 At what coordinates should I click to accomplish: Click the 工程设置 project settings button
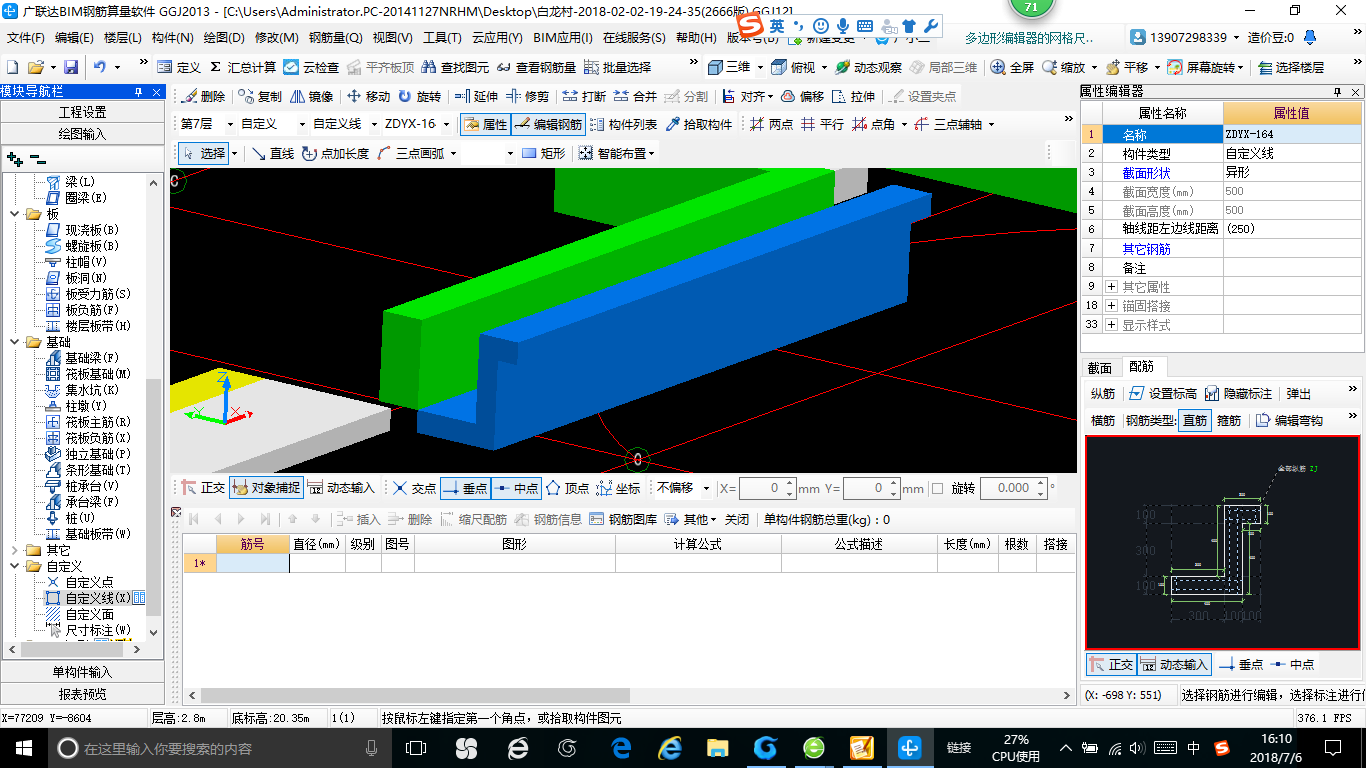[82, 112]
